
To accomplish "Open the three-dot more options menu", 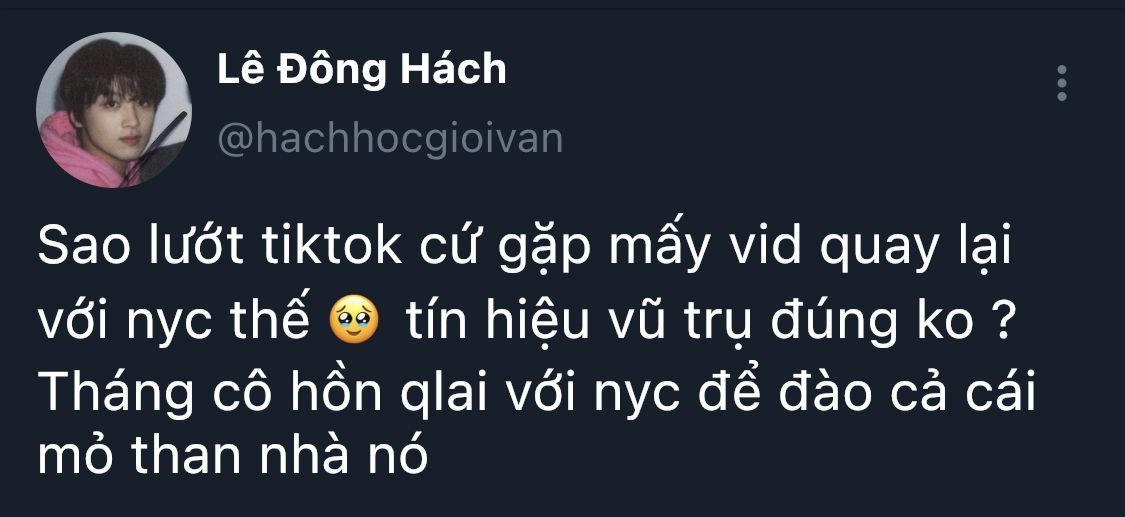I will [1062, 83].
